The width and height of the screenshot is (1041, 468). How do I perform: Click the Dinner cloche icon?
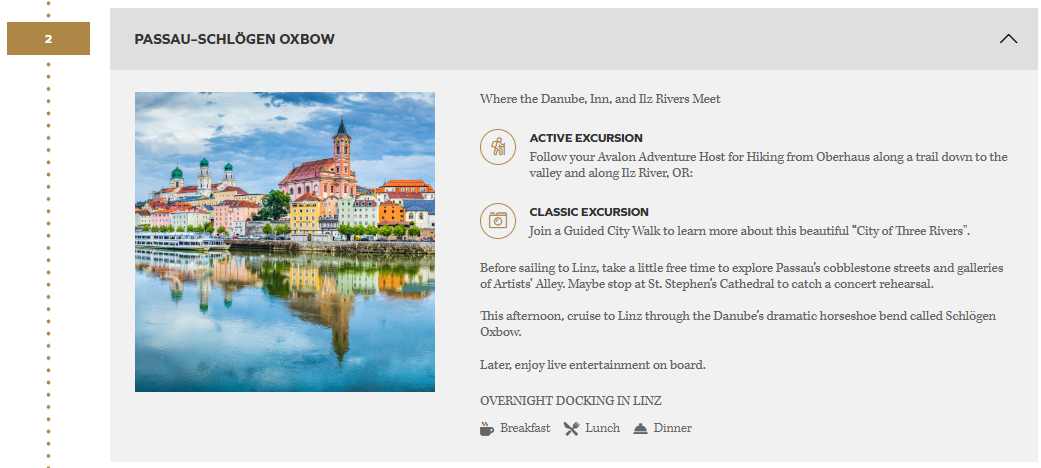tap(640, 429)
